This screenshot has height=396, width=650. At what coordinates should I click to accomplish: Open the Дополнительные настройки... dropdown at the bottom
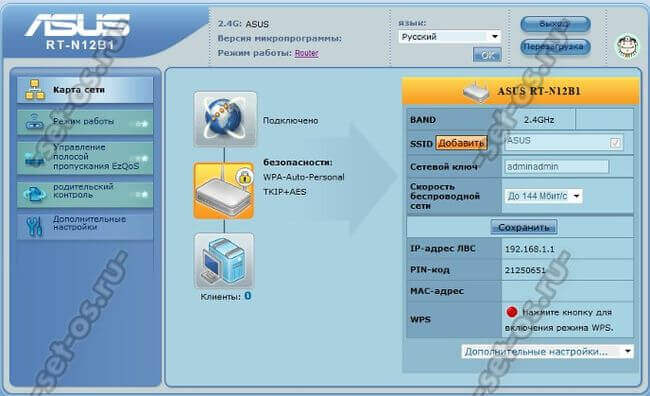click(547, 352)
